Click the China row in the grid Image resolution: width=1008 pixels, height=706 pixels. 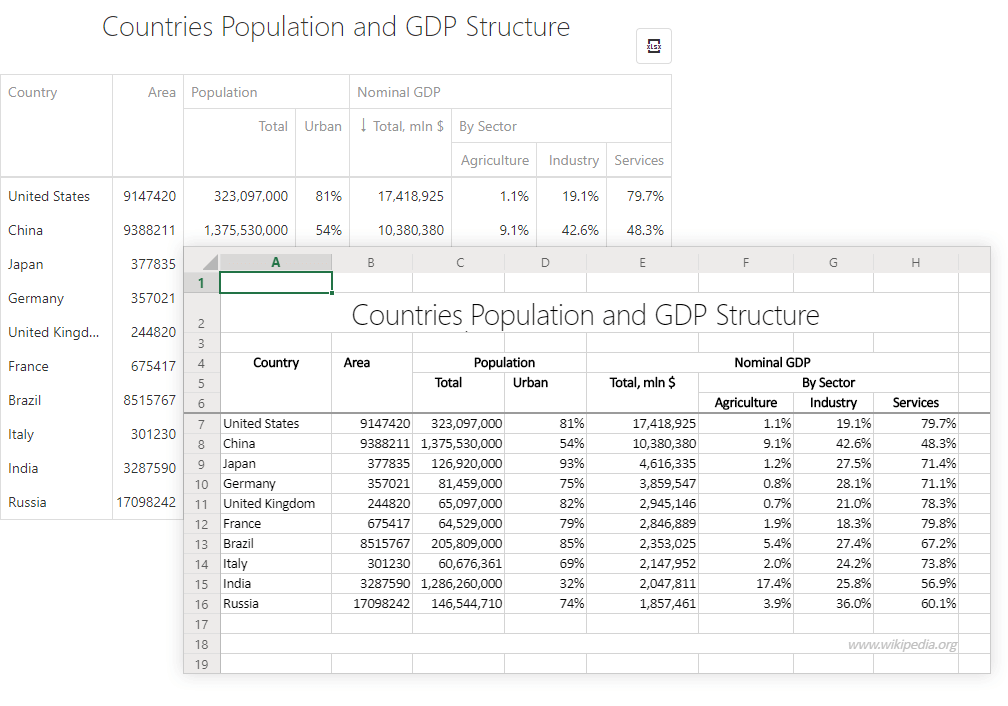coord(50,230)
